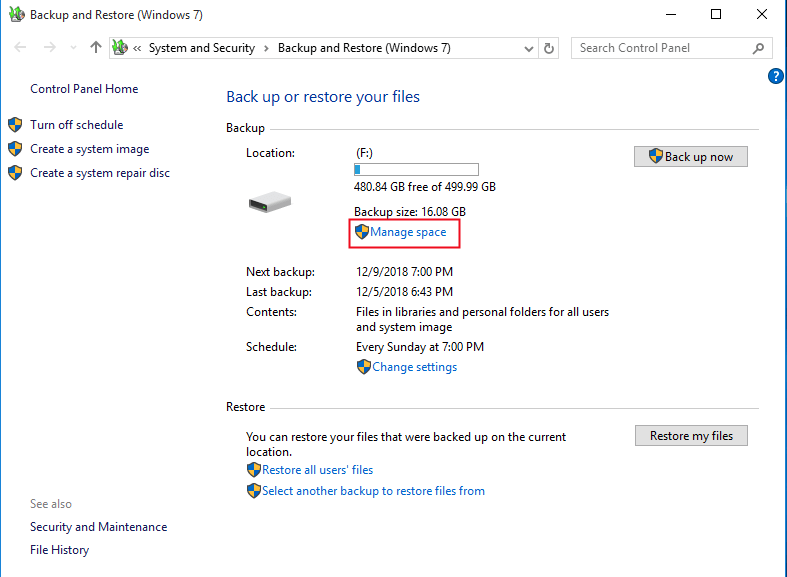
Task: Click the Back navigation arrow
Action: (x=21, y=48)
